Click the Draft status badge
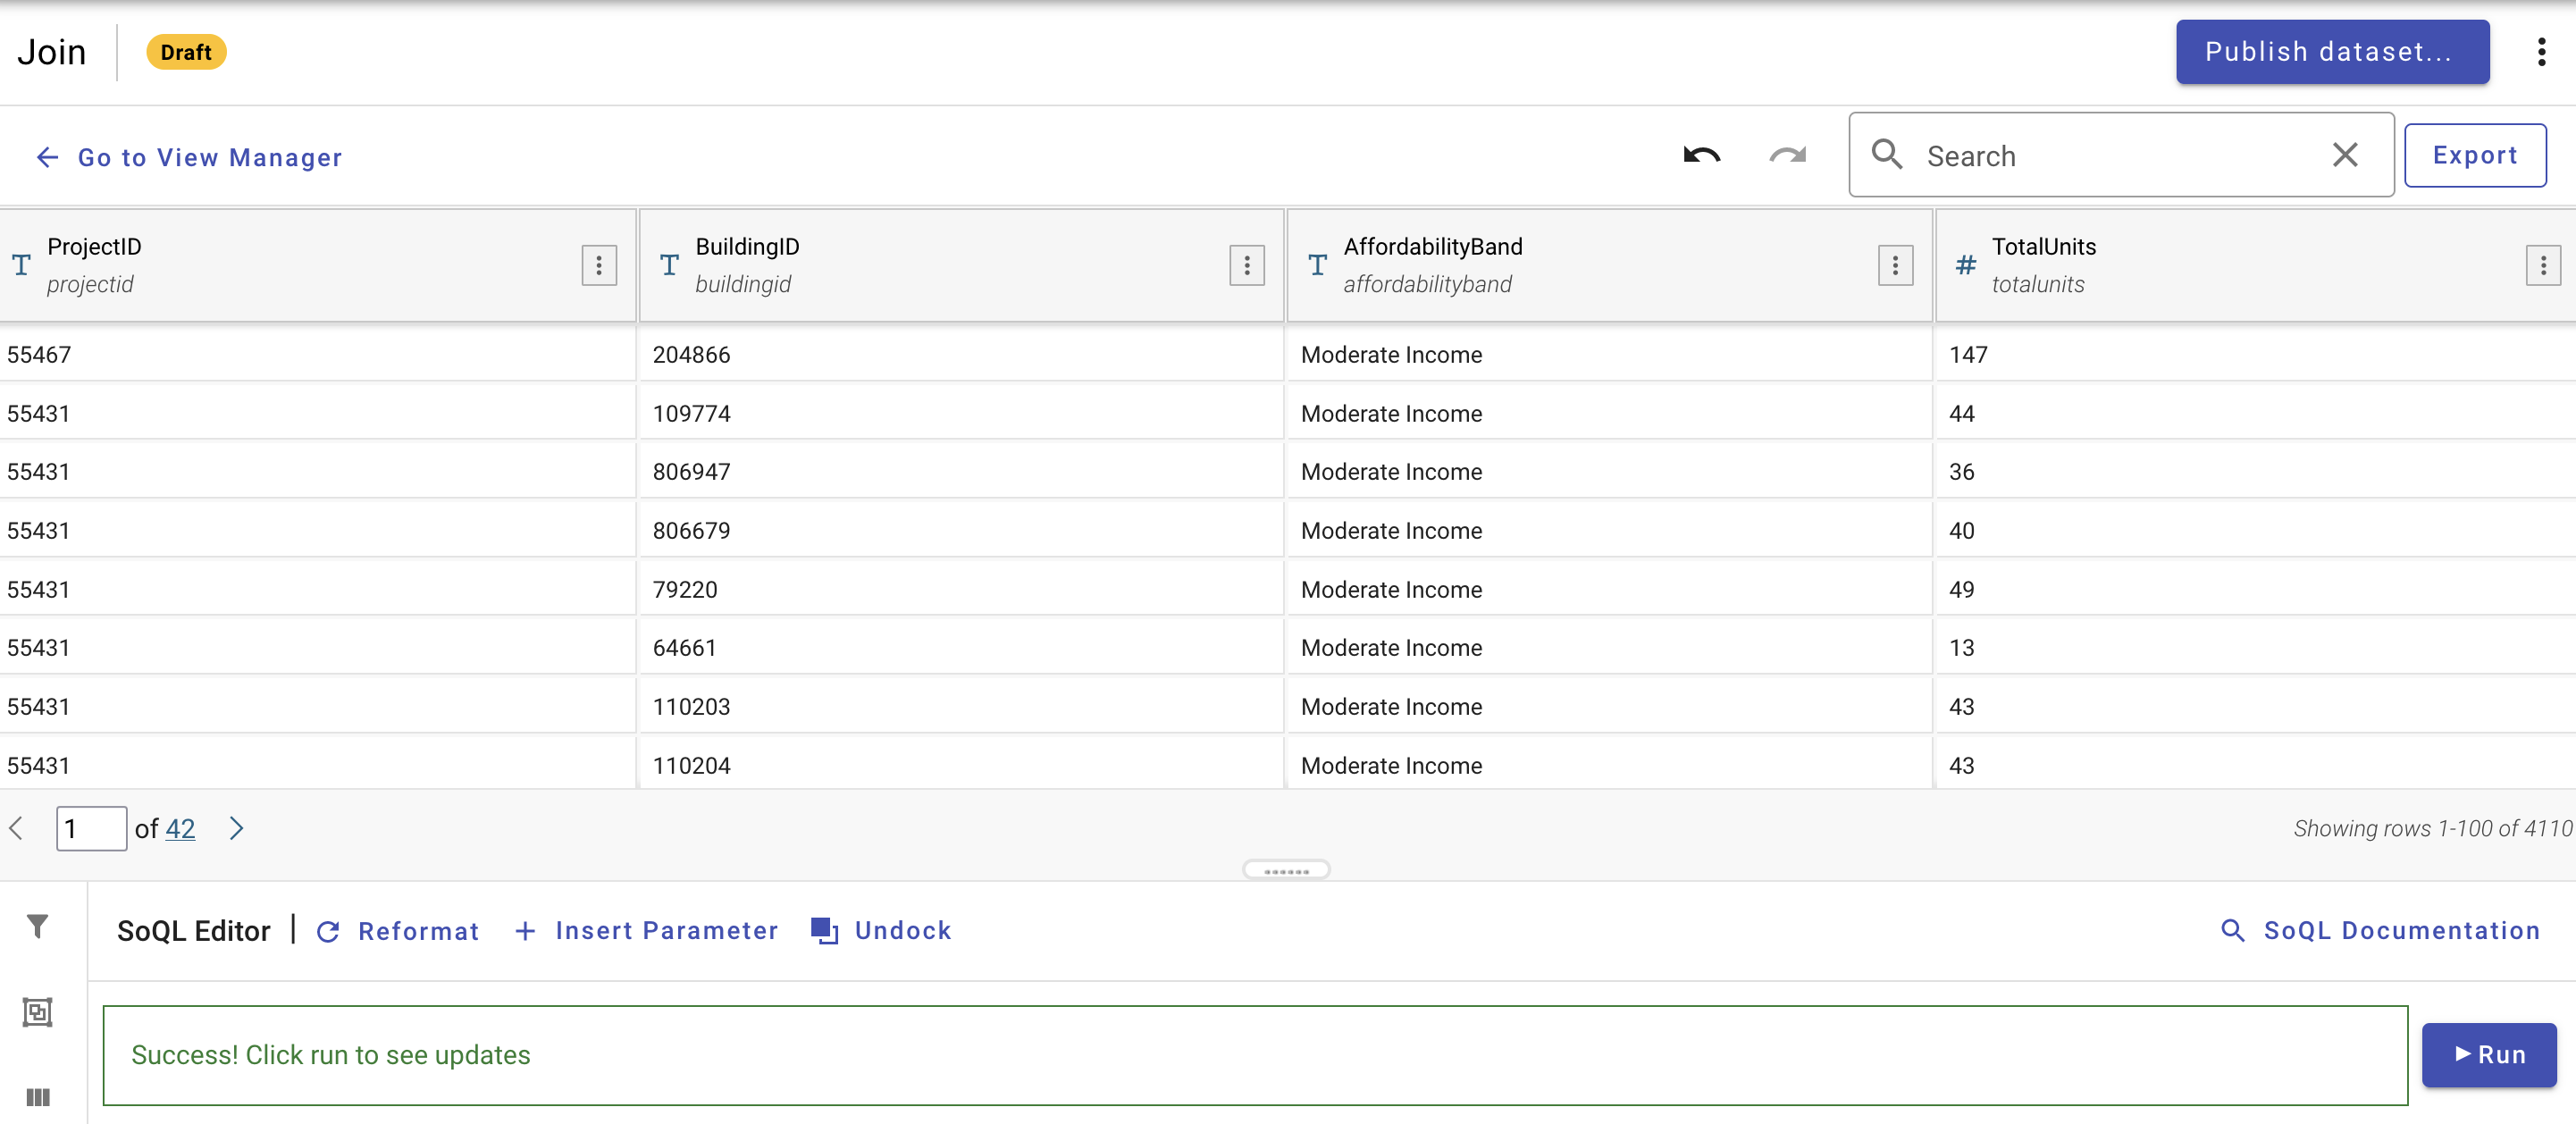 (x=186, y=52)
